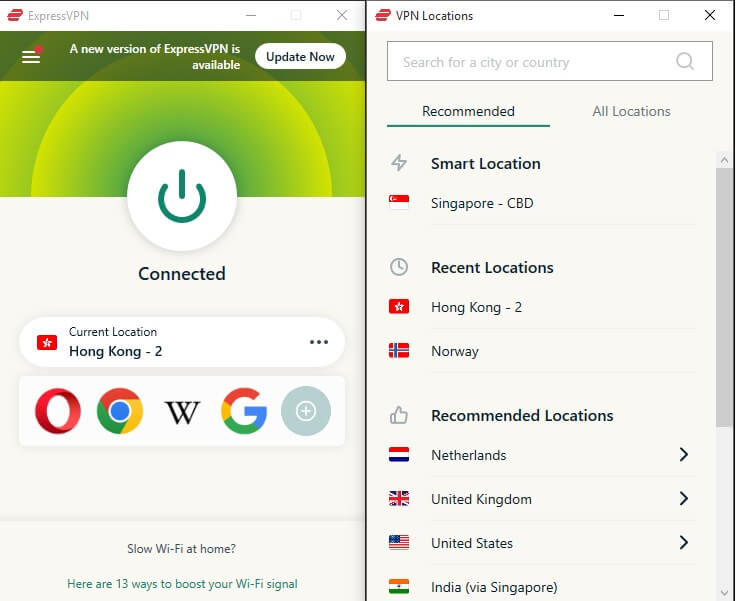Open the Wikipedia shortcut
750x601 pixels.
click(x=182, y=412)
